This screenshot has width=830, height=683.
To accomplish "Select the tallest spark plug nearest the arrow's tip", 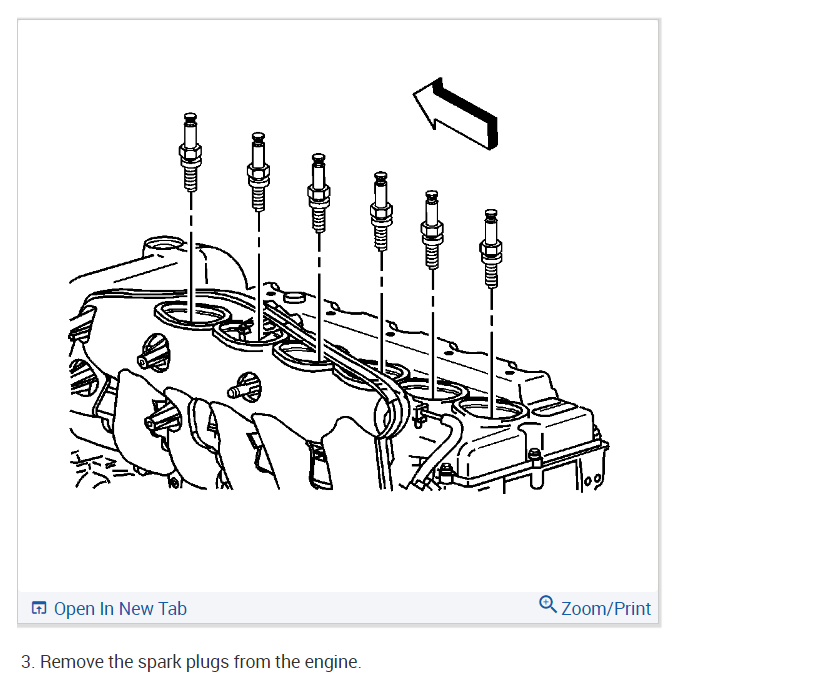I will 190,151.
